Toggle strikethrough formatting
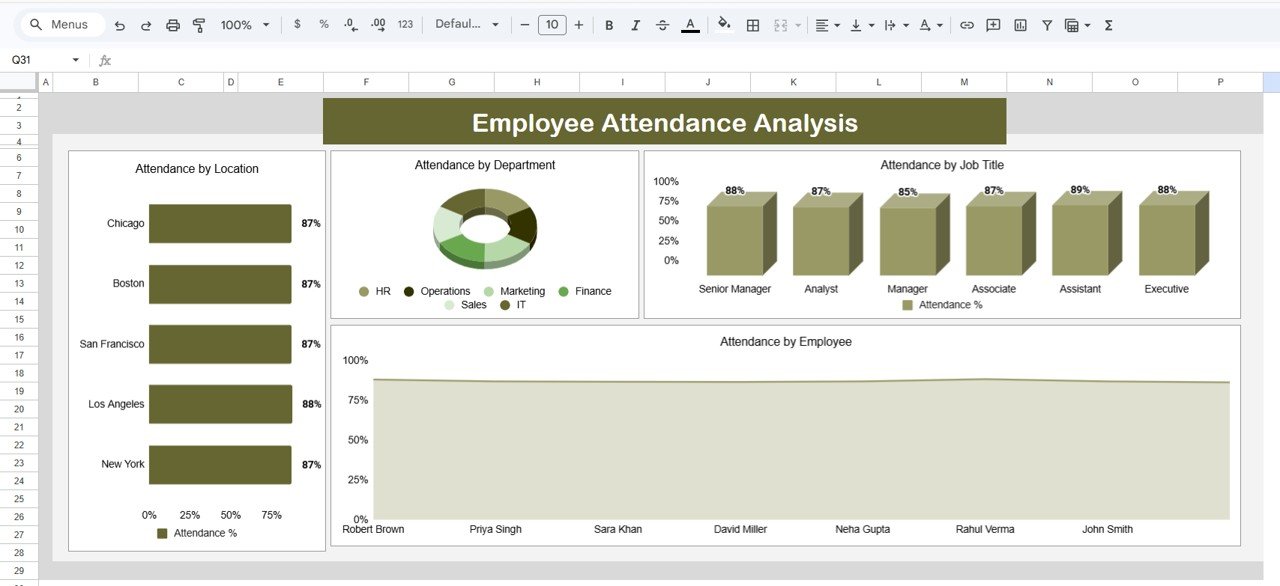This screenshot has width=1280, height=586. click(x=662, y=25)
